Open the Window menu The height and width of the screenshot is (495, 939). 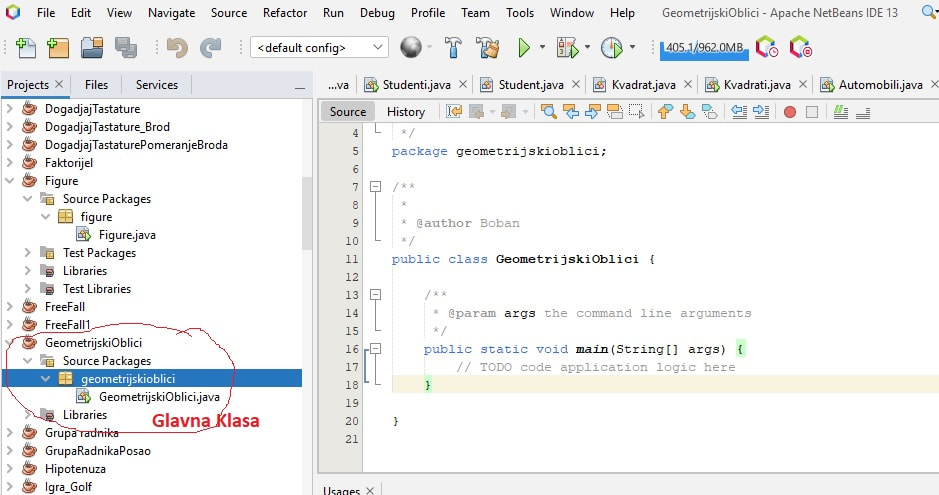pyautogui.click(x=572, y=13)
